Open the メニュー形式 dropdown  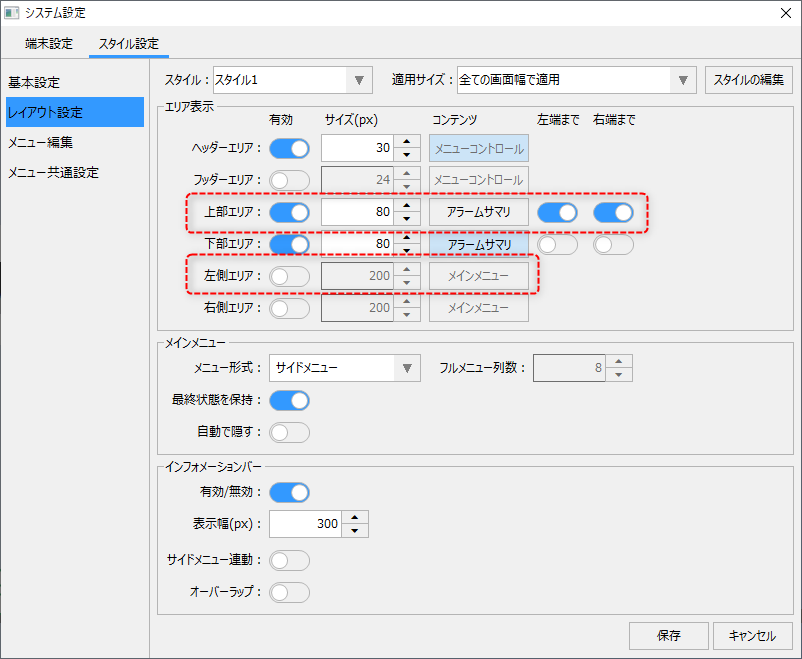[x=406, y=368]
